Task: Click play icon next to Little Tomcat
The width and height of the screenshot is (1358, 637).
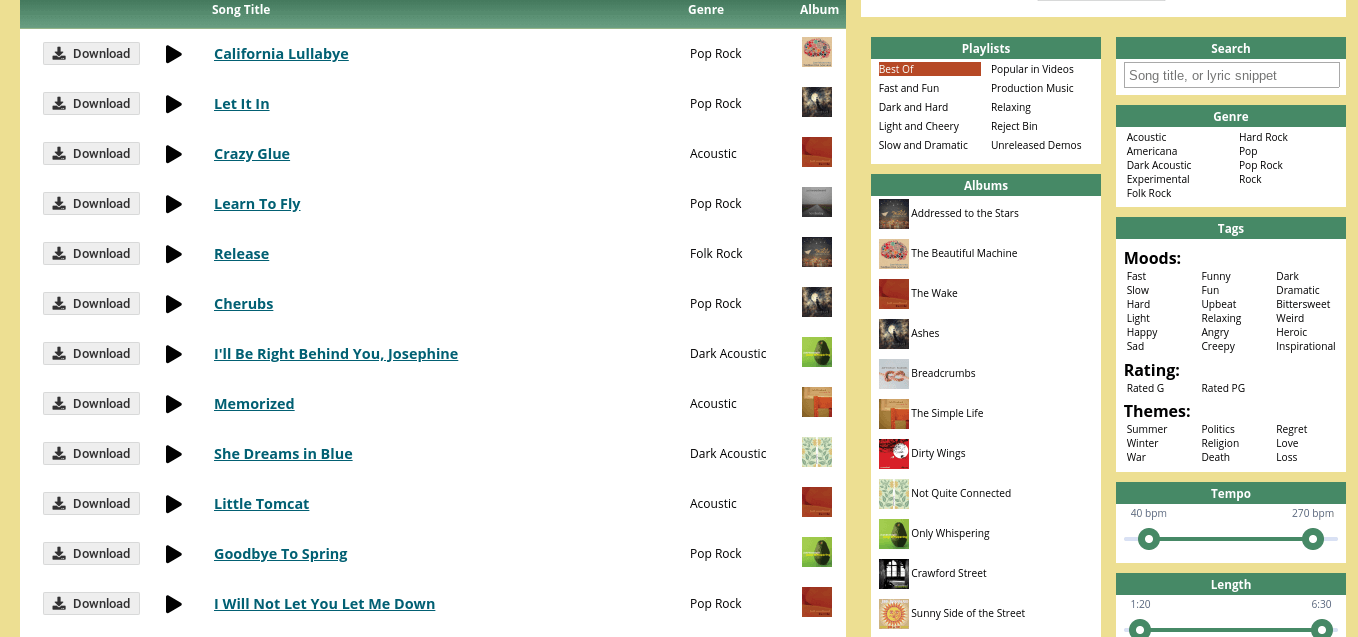Action: [174, 504]
